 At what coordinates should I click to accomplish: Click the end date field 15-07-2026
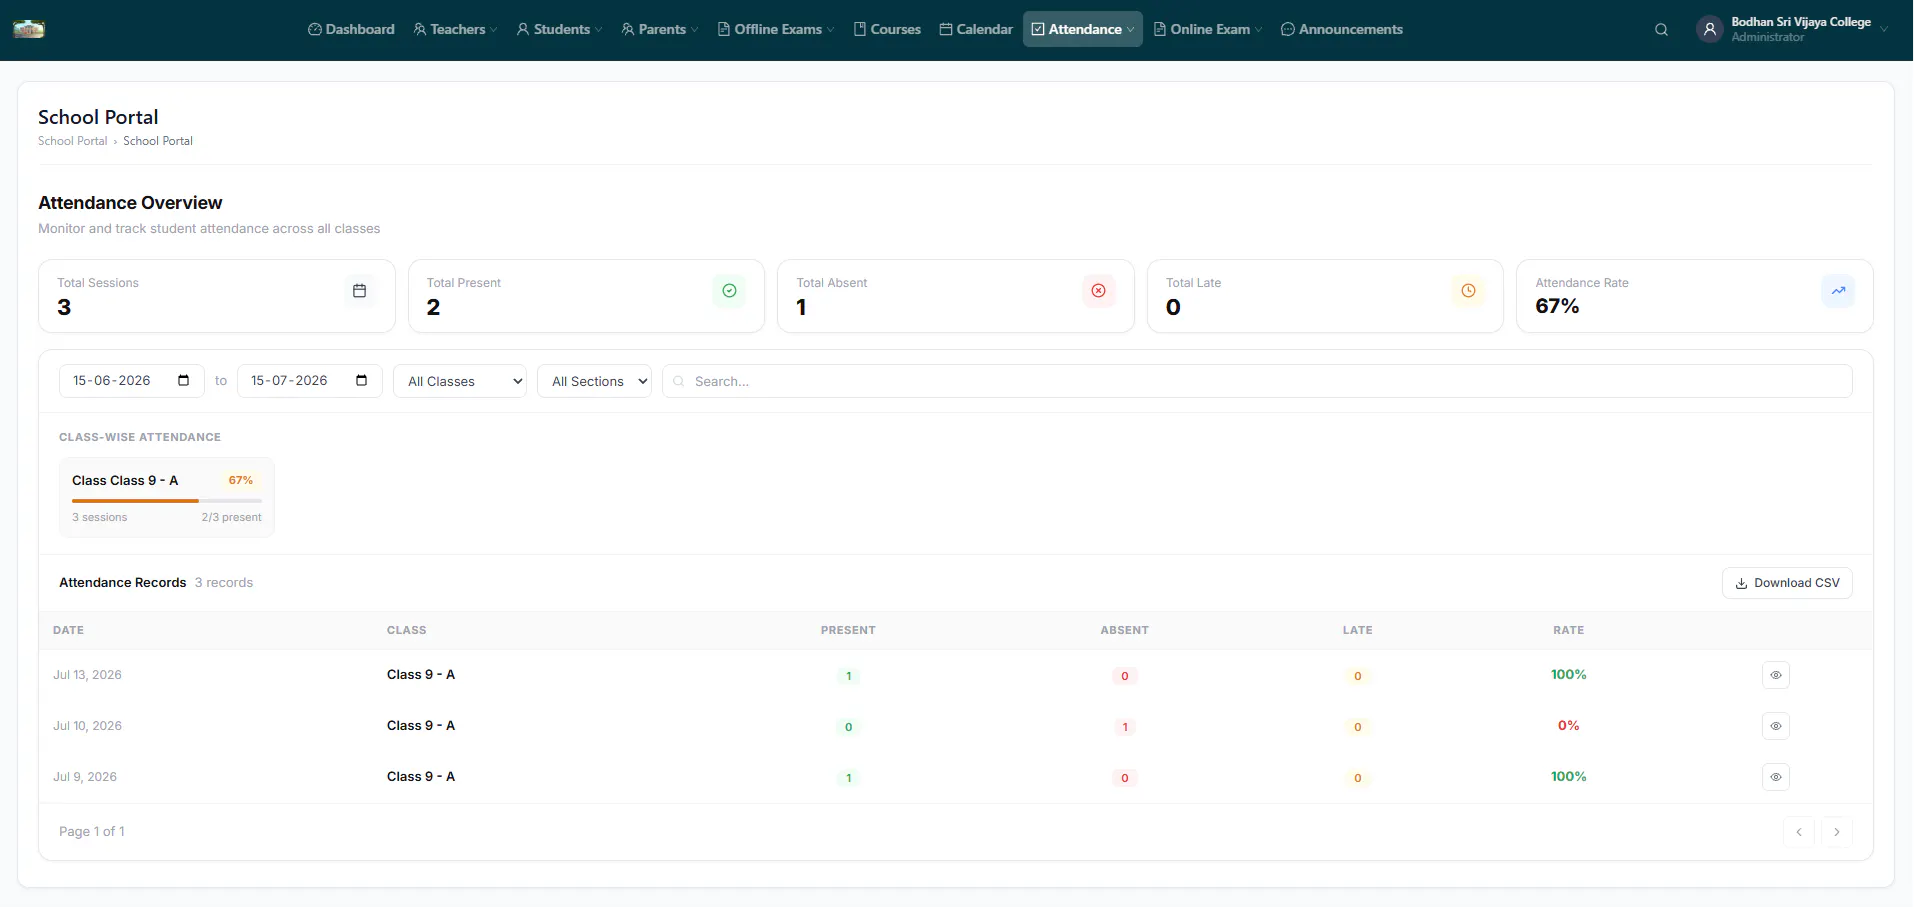(310, 381)
